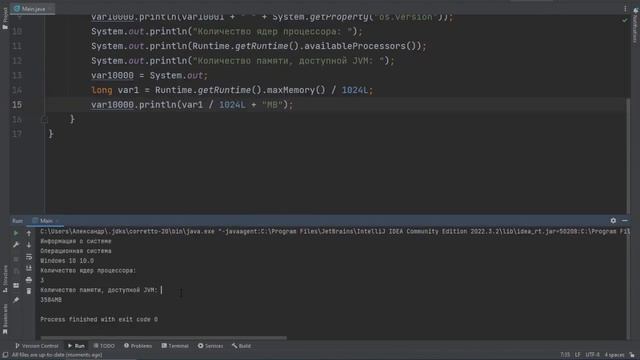Click the restore layout icon in Run panel
640x360 pixels.
pos(16,285)
